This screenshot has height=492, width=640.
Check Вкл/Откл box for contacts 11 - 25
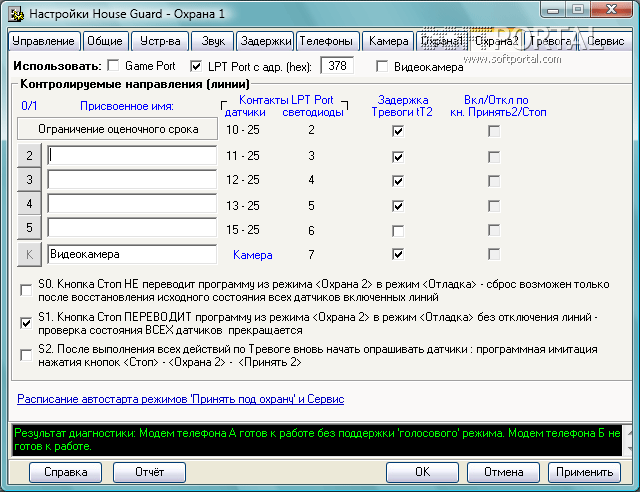tap(494, 157)
